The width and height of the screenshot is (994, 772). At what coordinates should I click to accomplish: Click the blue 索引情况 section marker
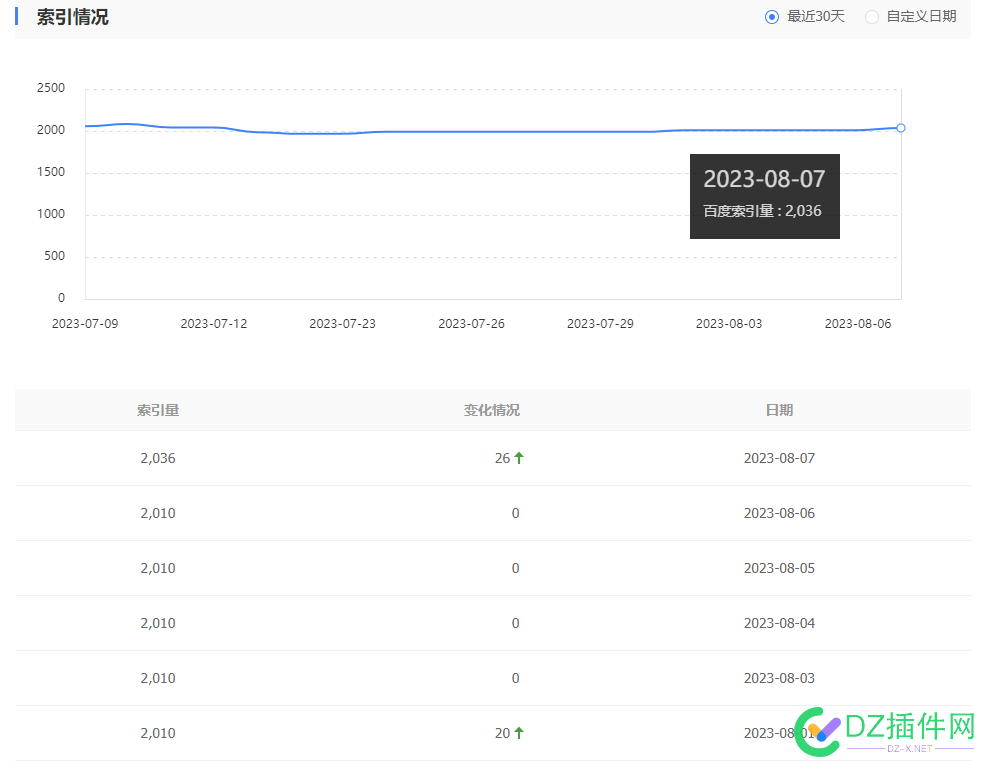(x=17, y=16)
